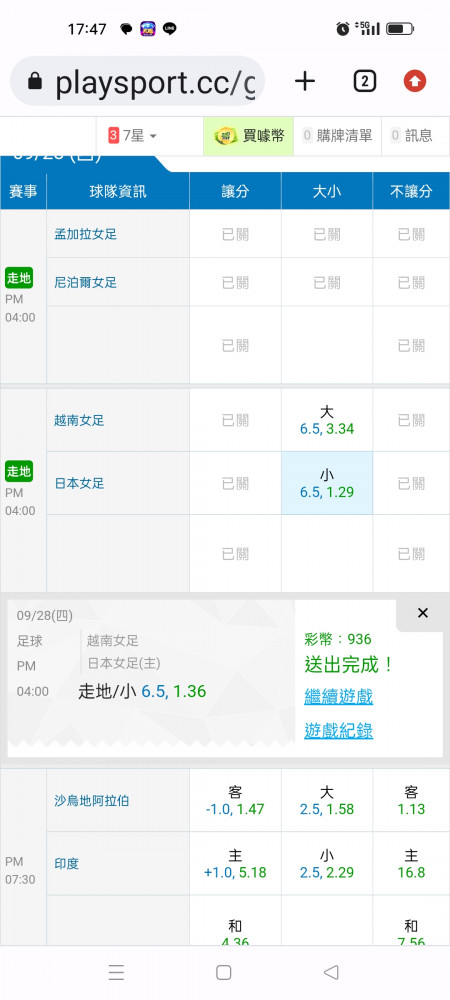This screenshot has height=1000, width=450.
Task: Expand the 7星 dropdown menu
Action: pos(133,135)
